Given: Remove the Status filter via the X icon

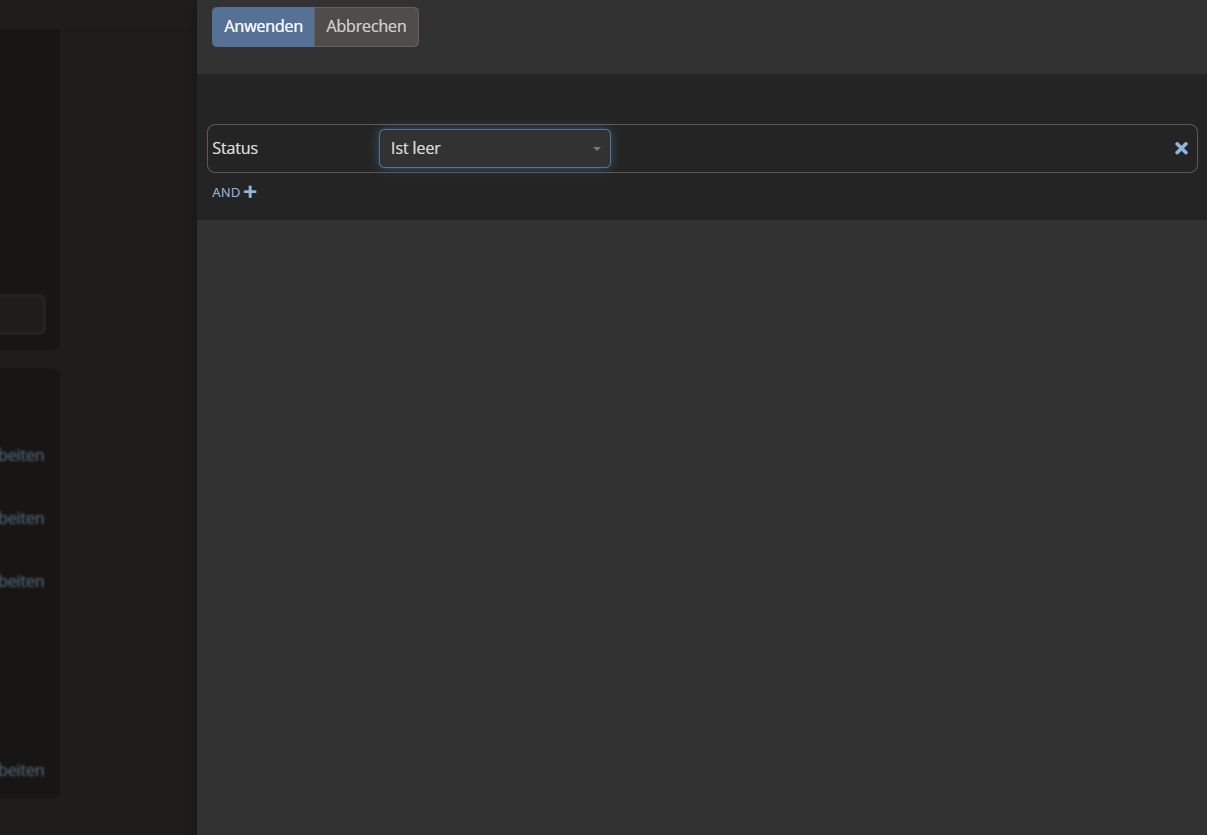Looking at the screenshot, I should click(x=1181, y=148).
